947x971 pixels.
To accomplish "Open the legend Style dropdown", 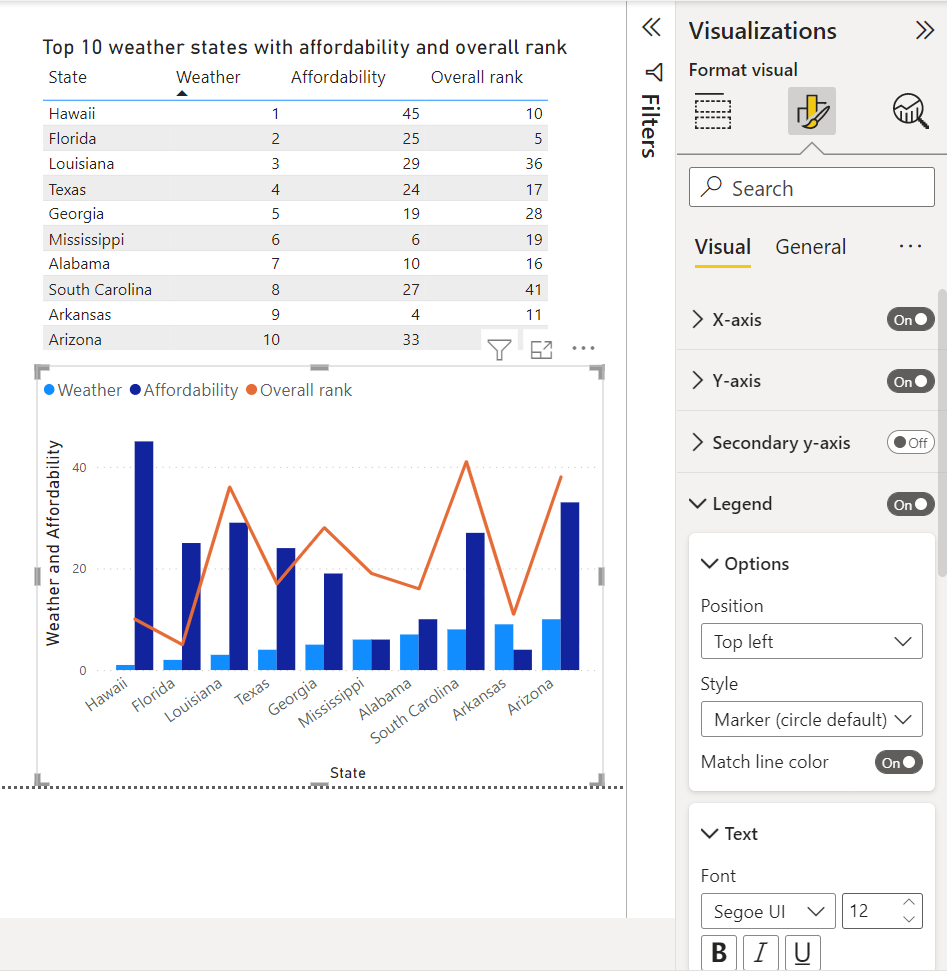I will [811, 719].
